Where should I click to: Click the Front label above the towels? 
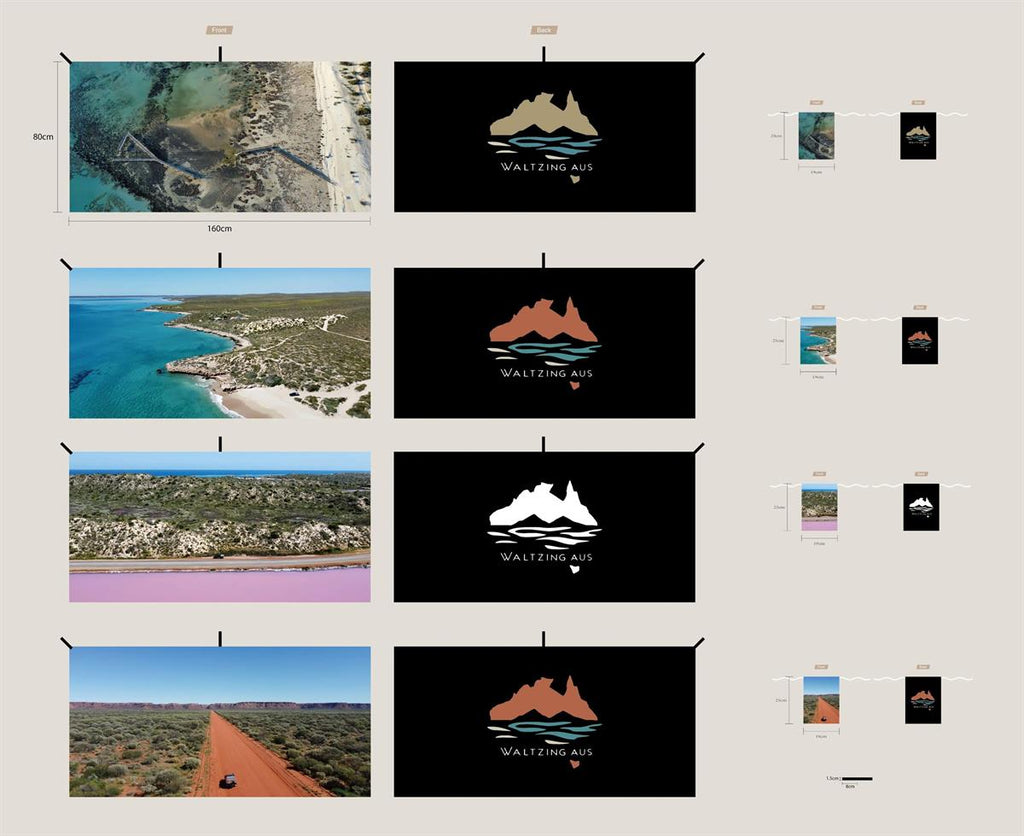click(219, 31)
